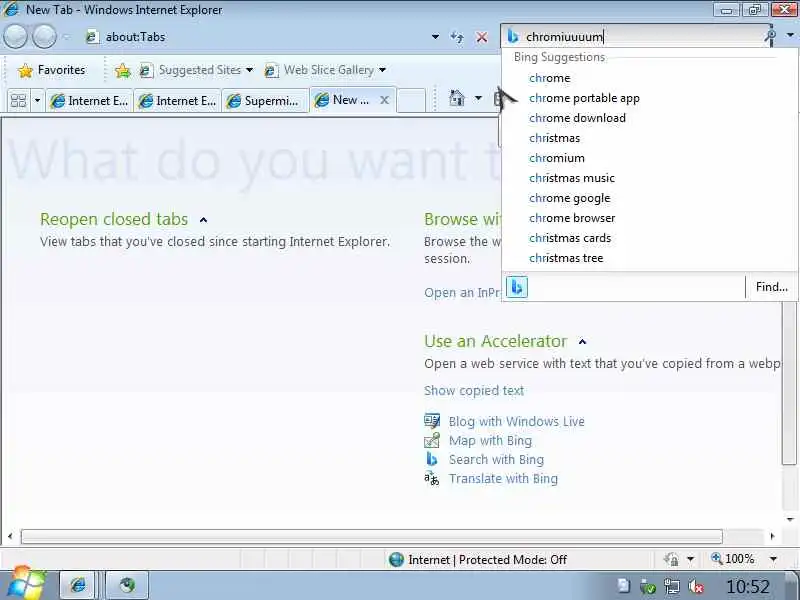800x600 pixels.
Task: Click the Back navigation button
Action: 15,37
